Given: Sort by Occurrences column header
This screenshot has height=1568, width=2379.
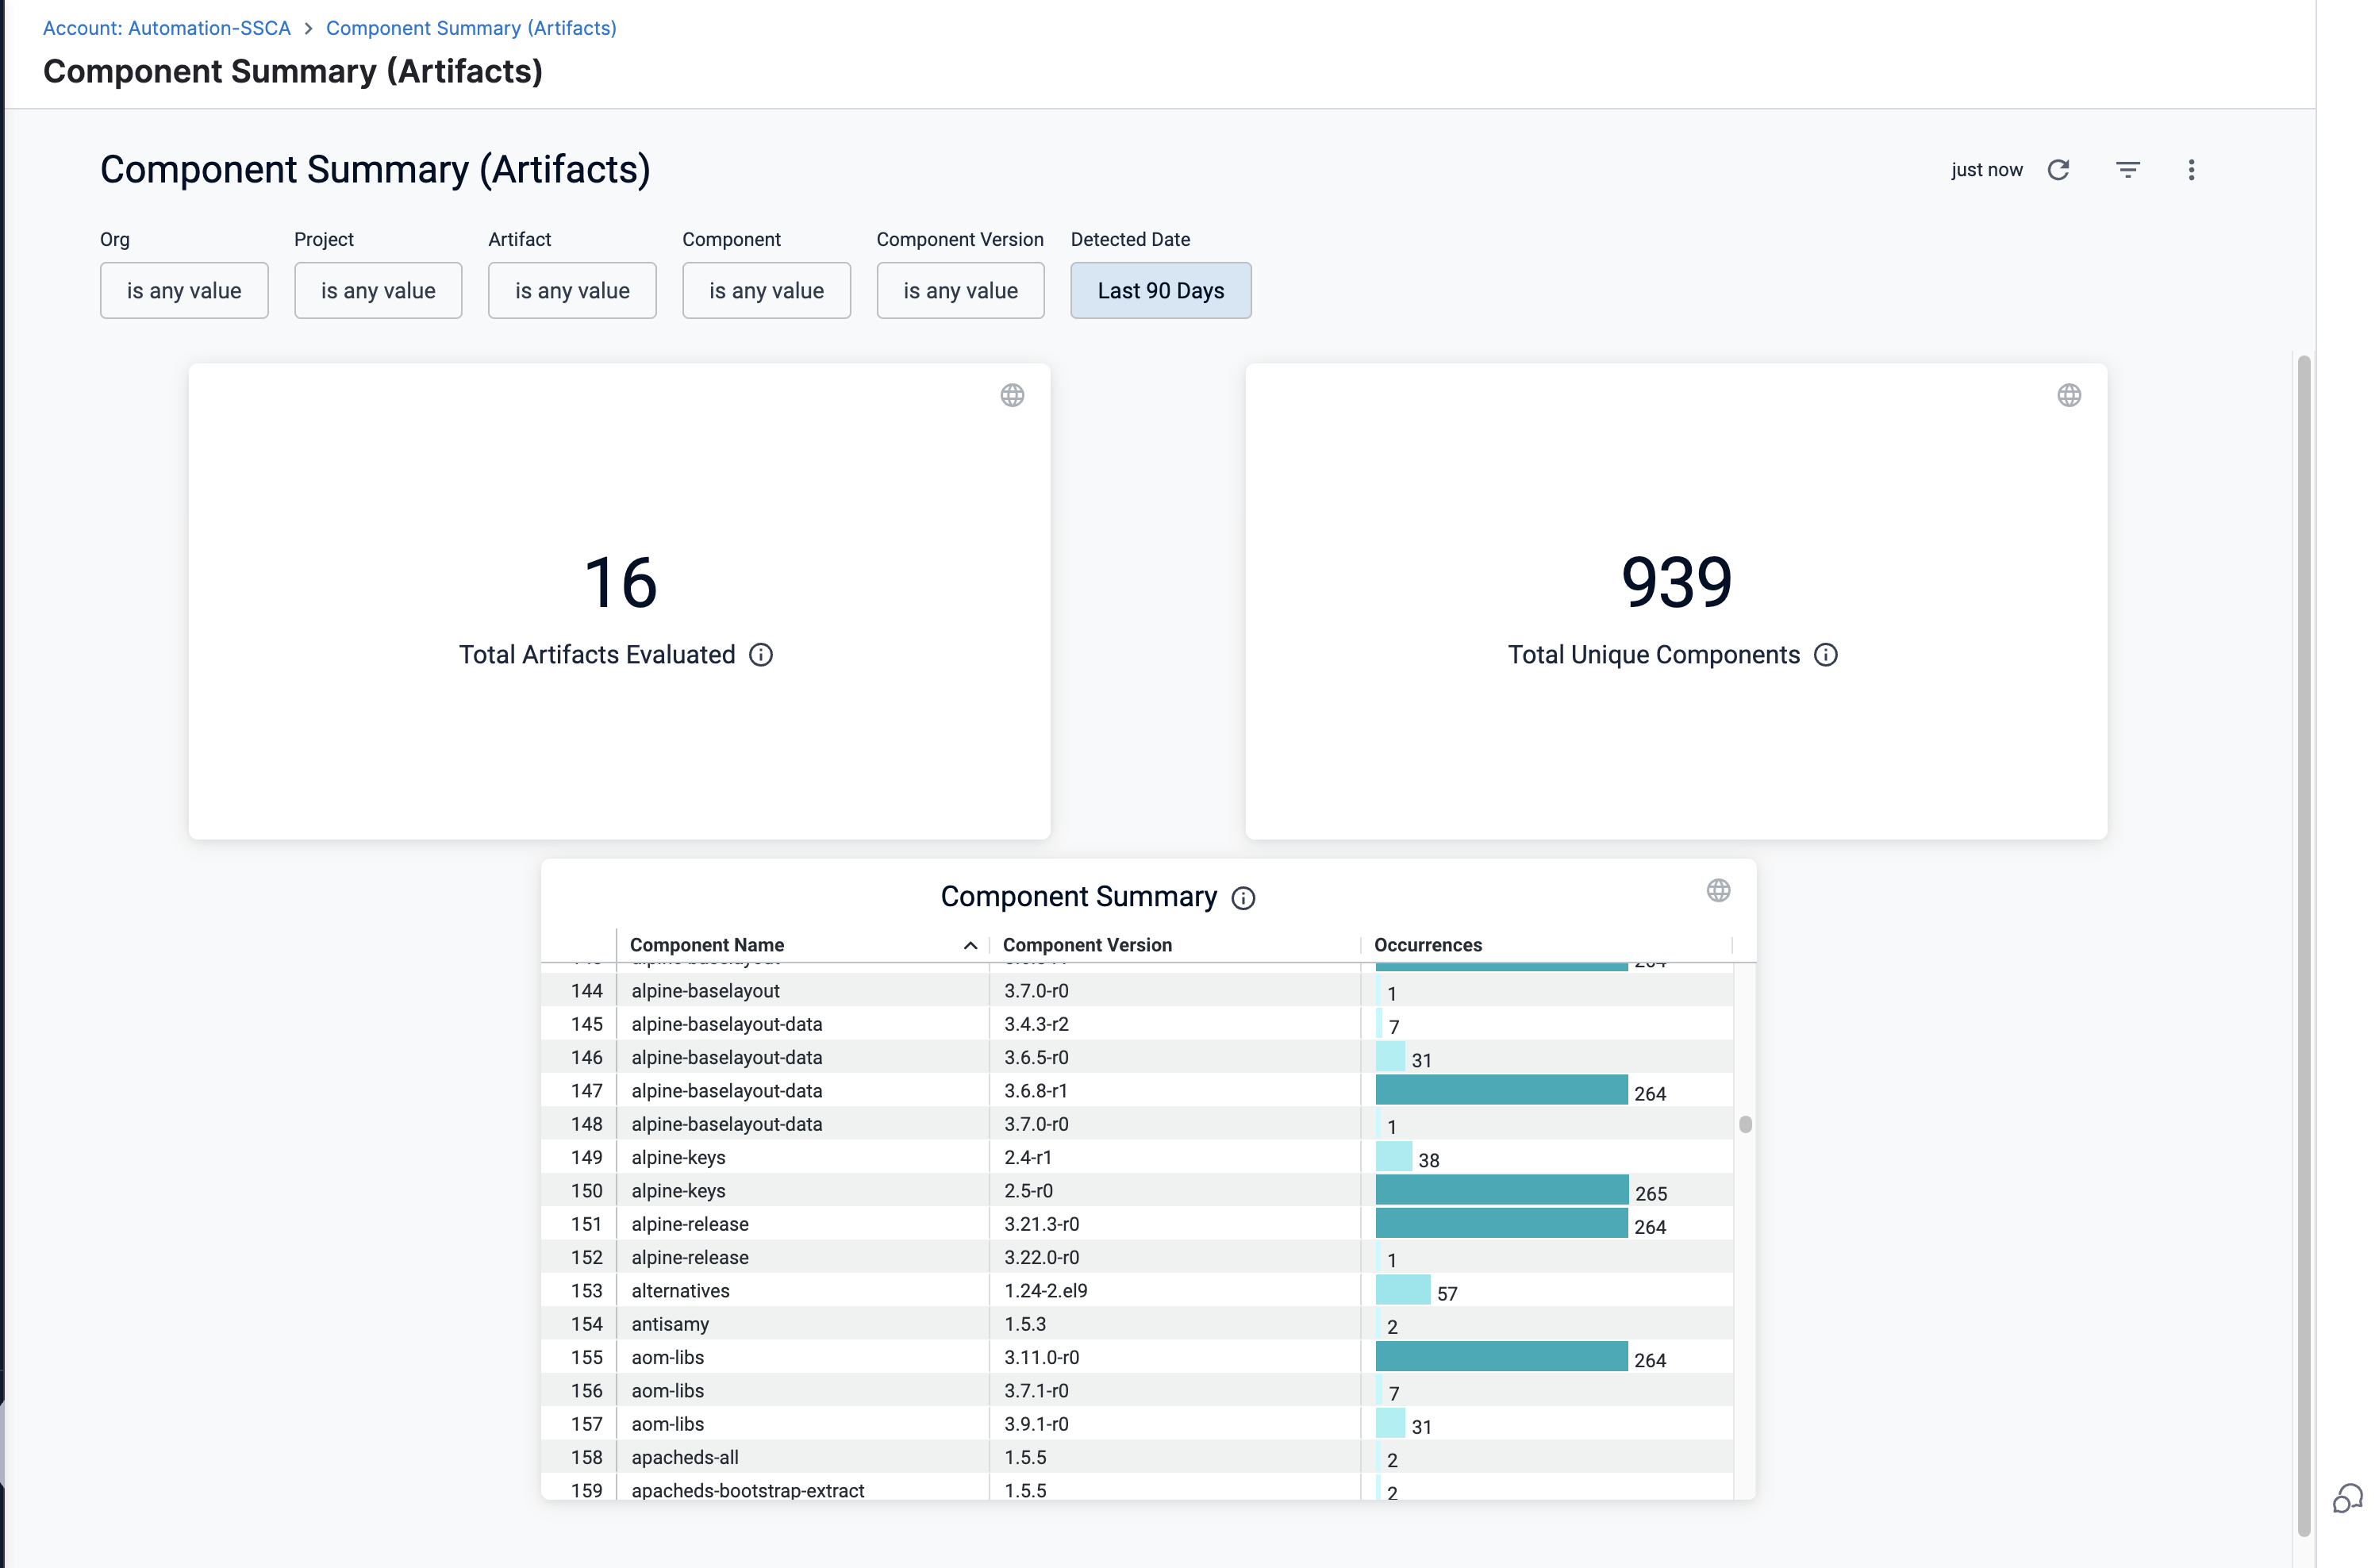Looking at the screenshot, I should pos(1427,945).
